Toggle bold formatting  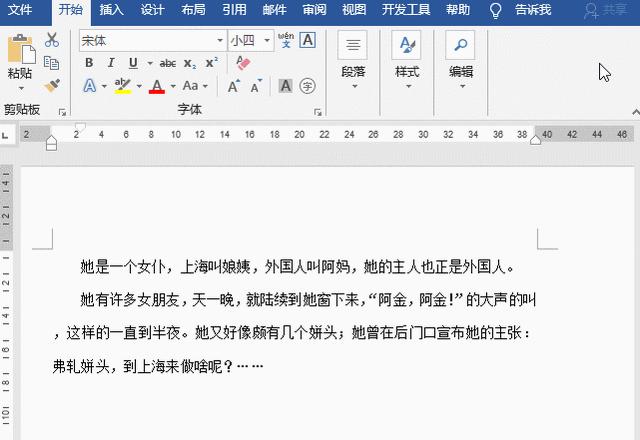(x=89, y=63)
